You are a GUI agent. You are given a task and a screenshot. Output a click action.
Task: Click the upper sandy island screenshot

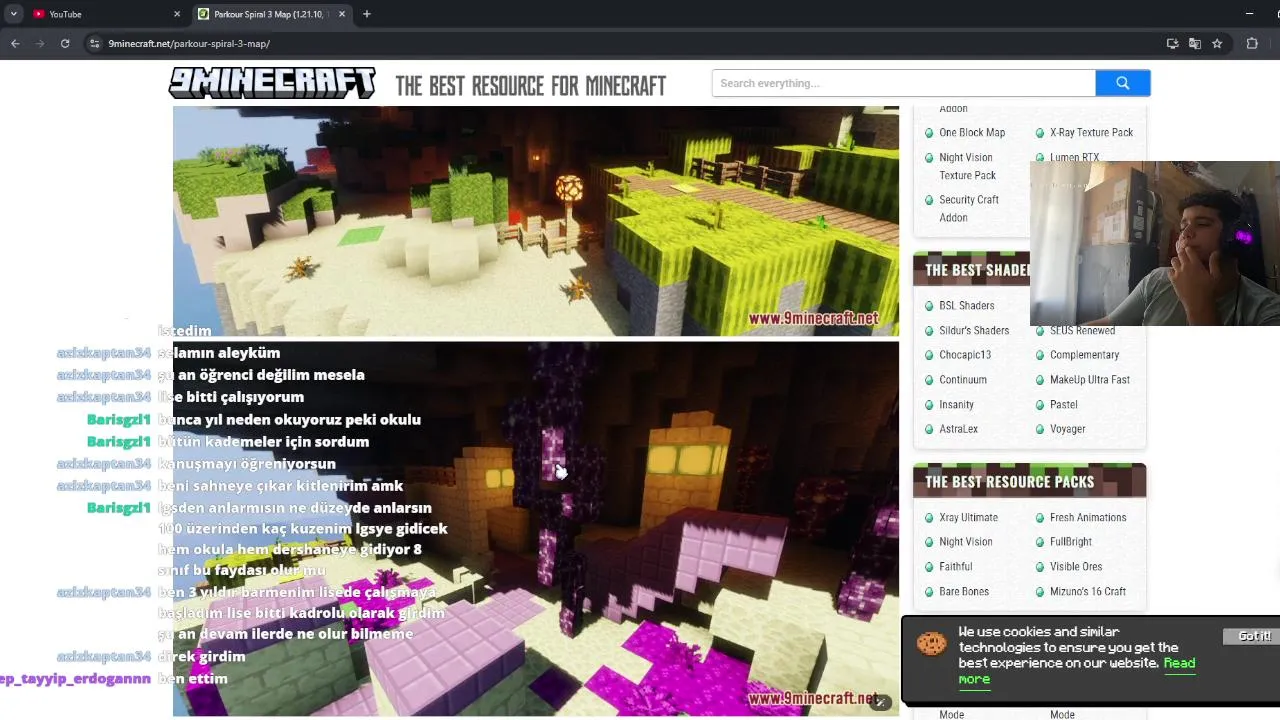536,220
